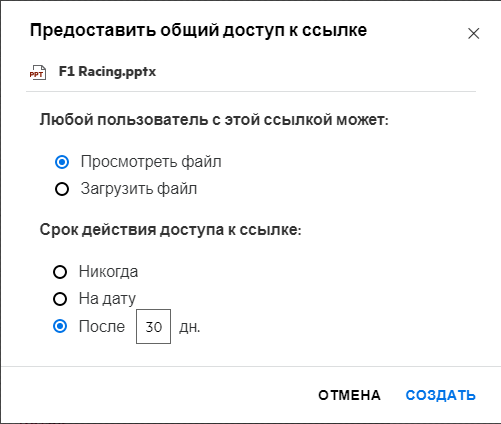Focus the days input field showing 30

[153, 326]
